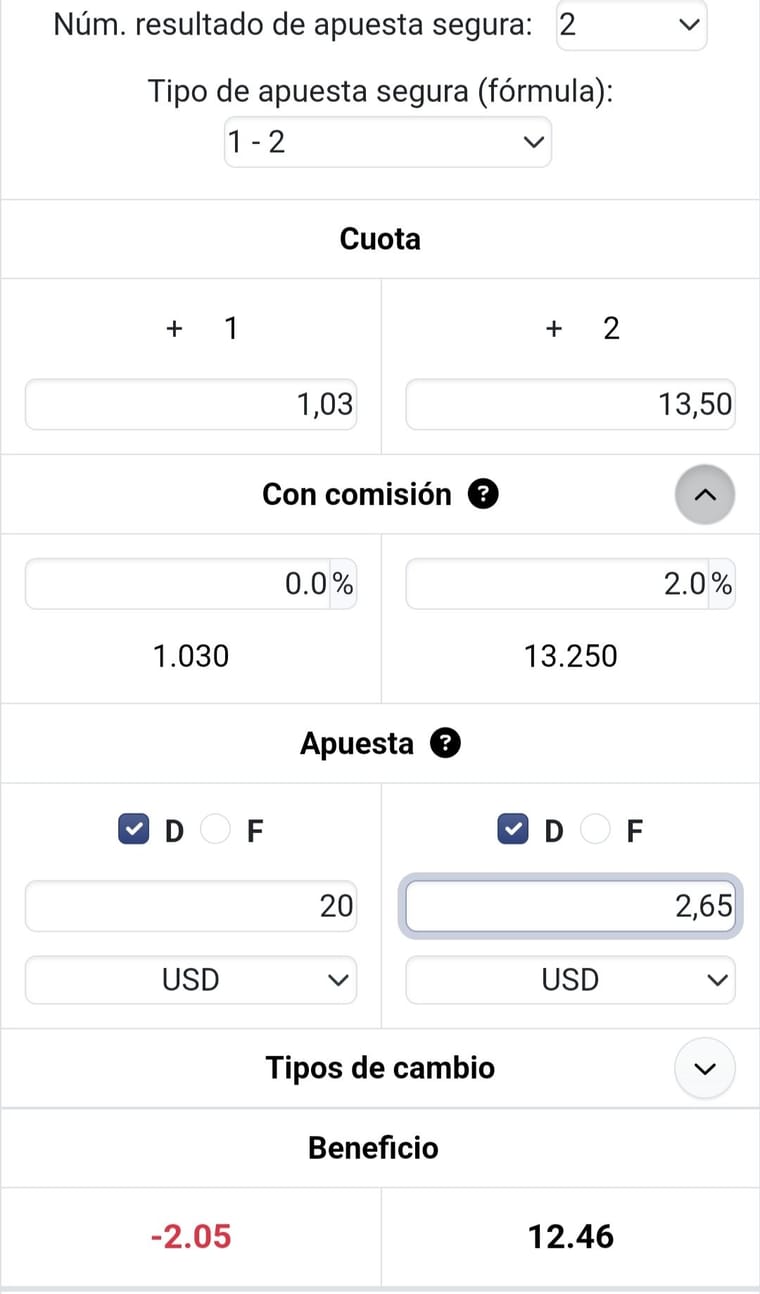Screen dimensions: 760x1294
Task: Select the F radio button for bet 1
Action: (x=215, y=830)
